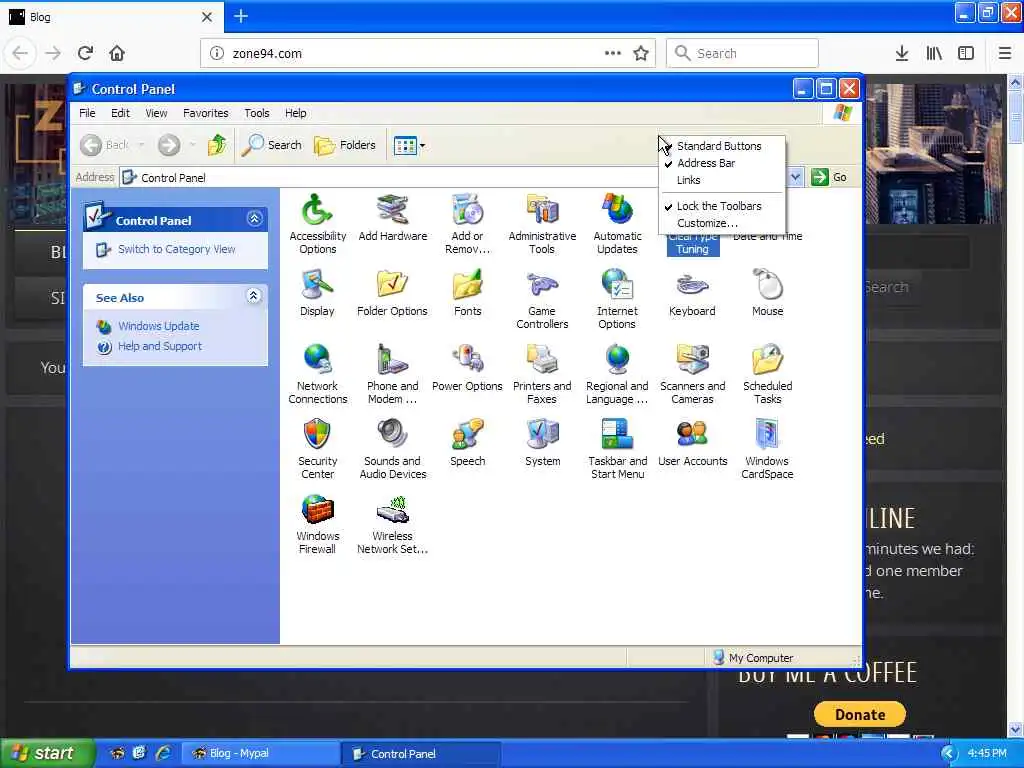This screenshot has width=1024, height=768.
Task: Collapse the See Also sidebar section
Action: point(254,296)
